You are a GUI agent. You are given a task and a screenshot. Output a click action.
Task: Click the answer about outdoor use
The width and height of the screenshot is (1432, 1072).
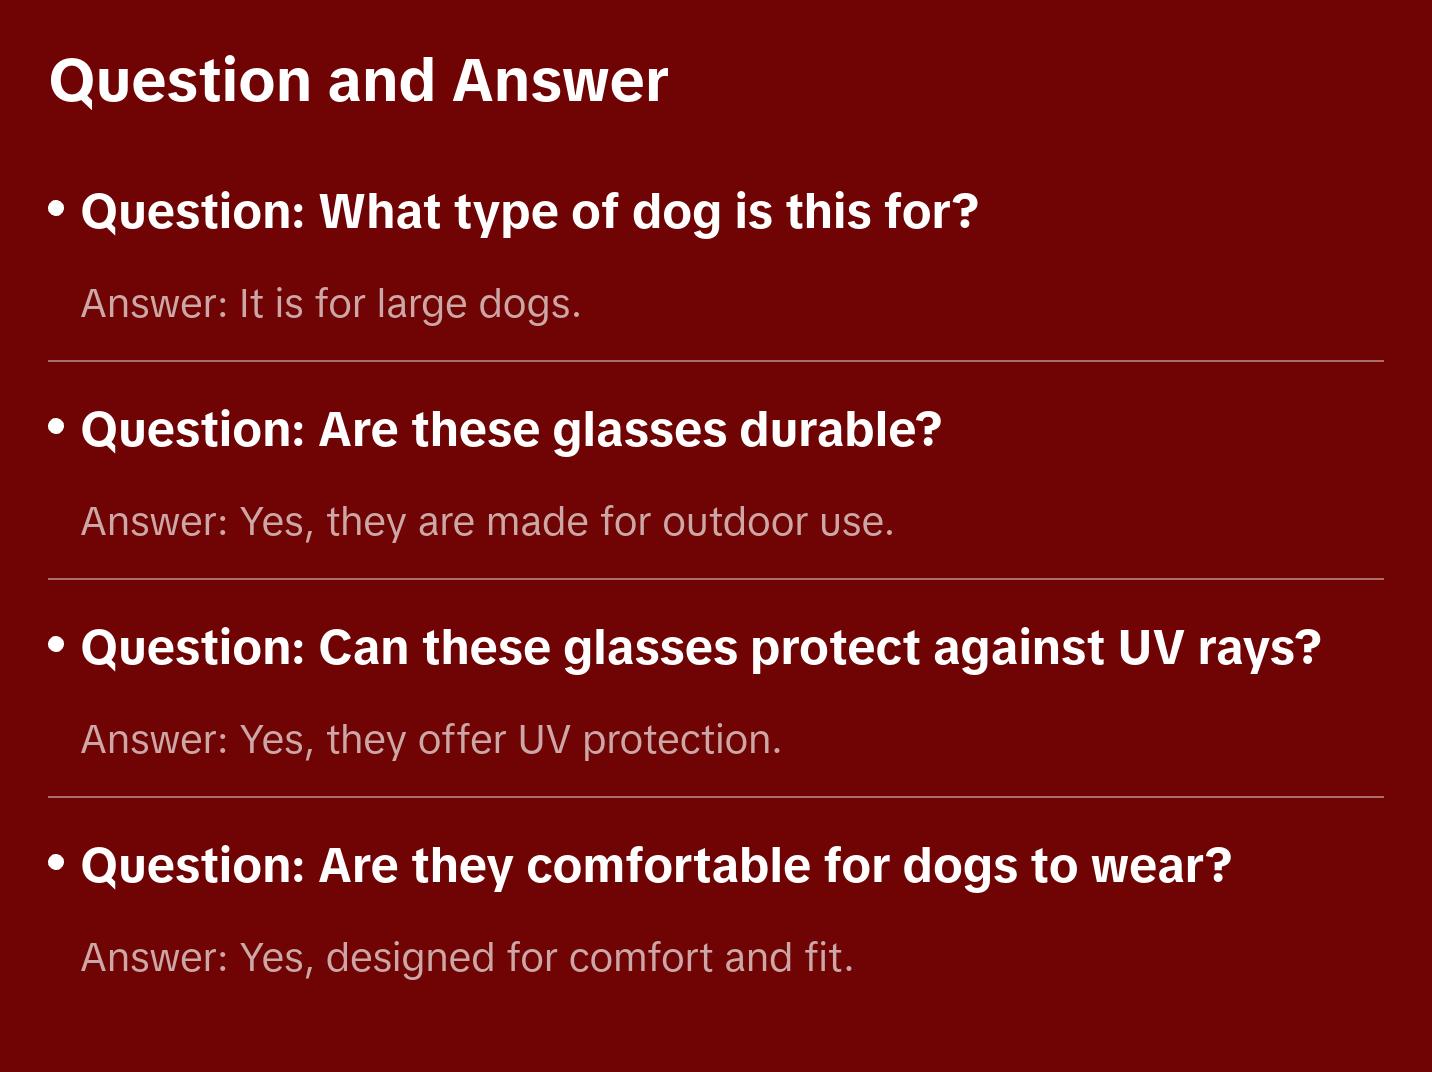(487, 522)
